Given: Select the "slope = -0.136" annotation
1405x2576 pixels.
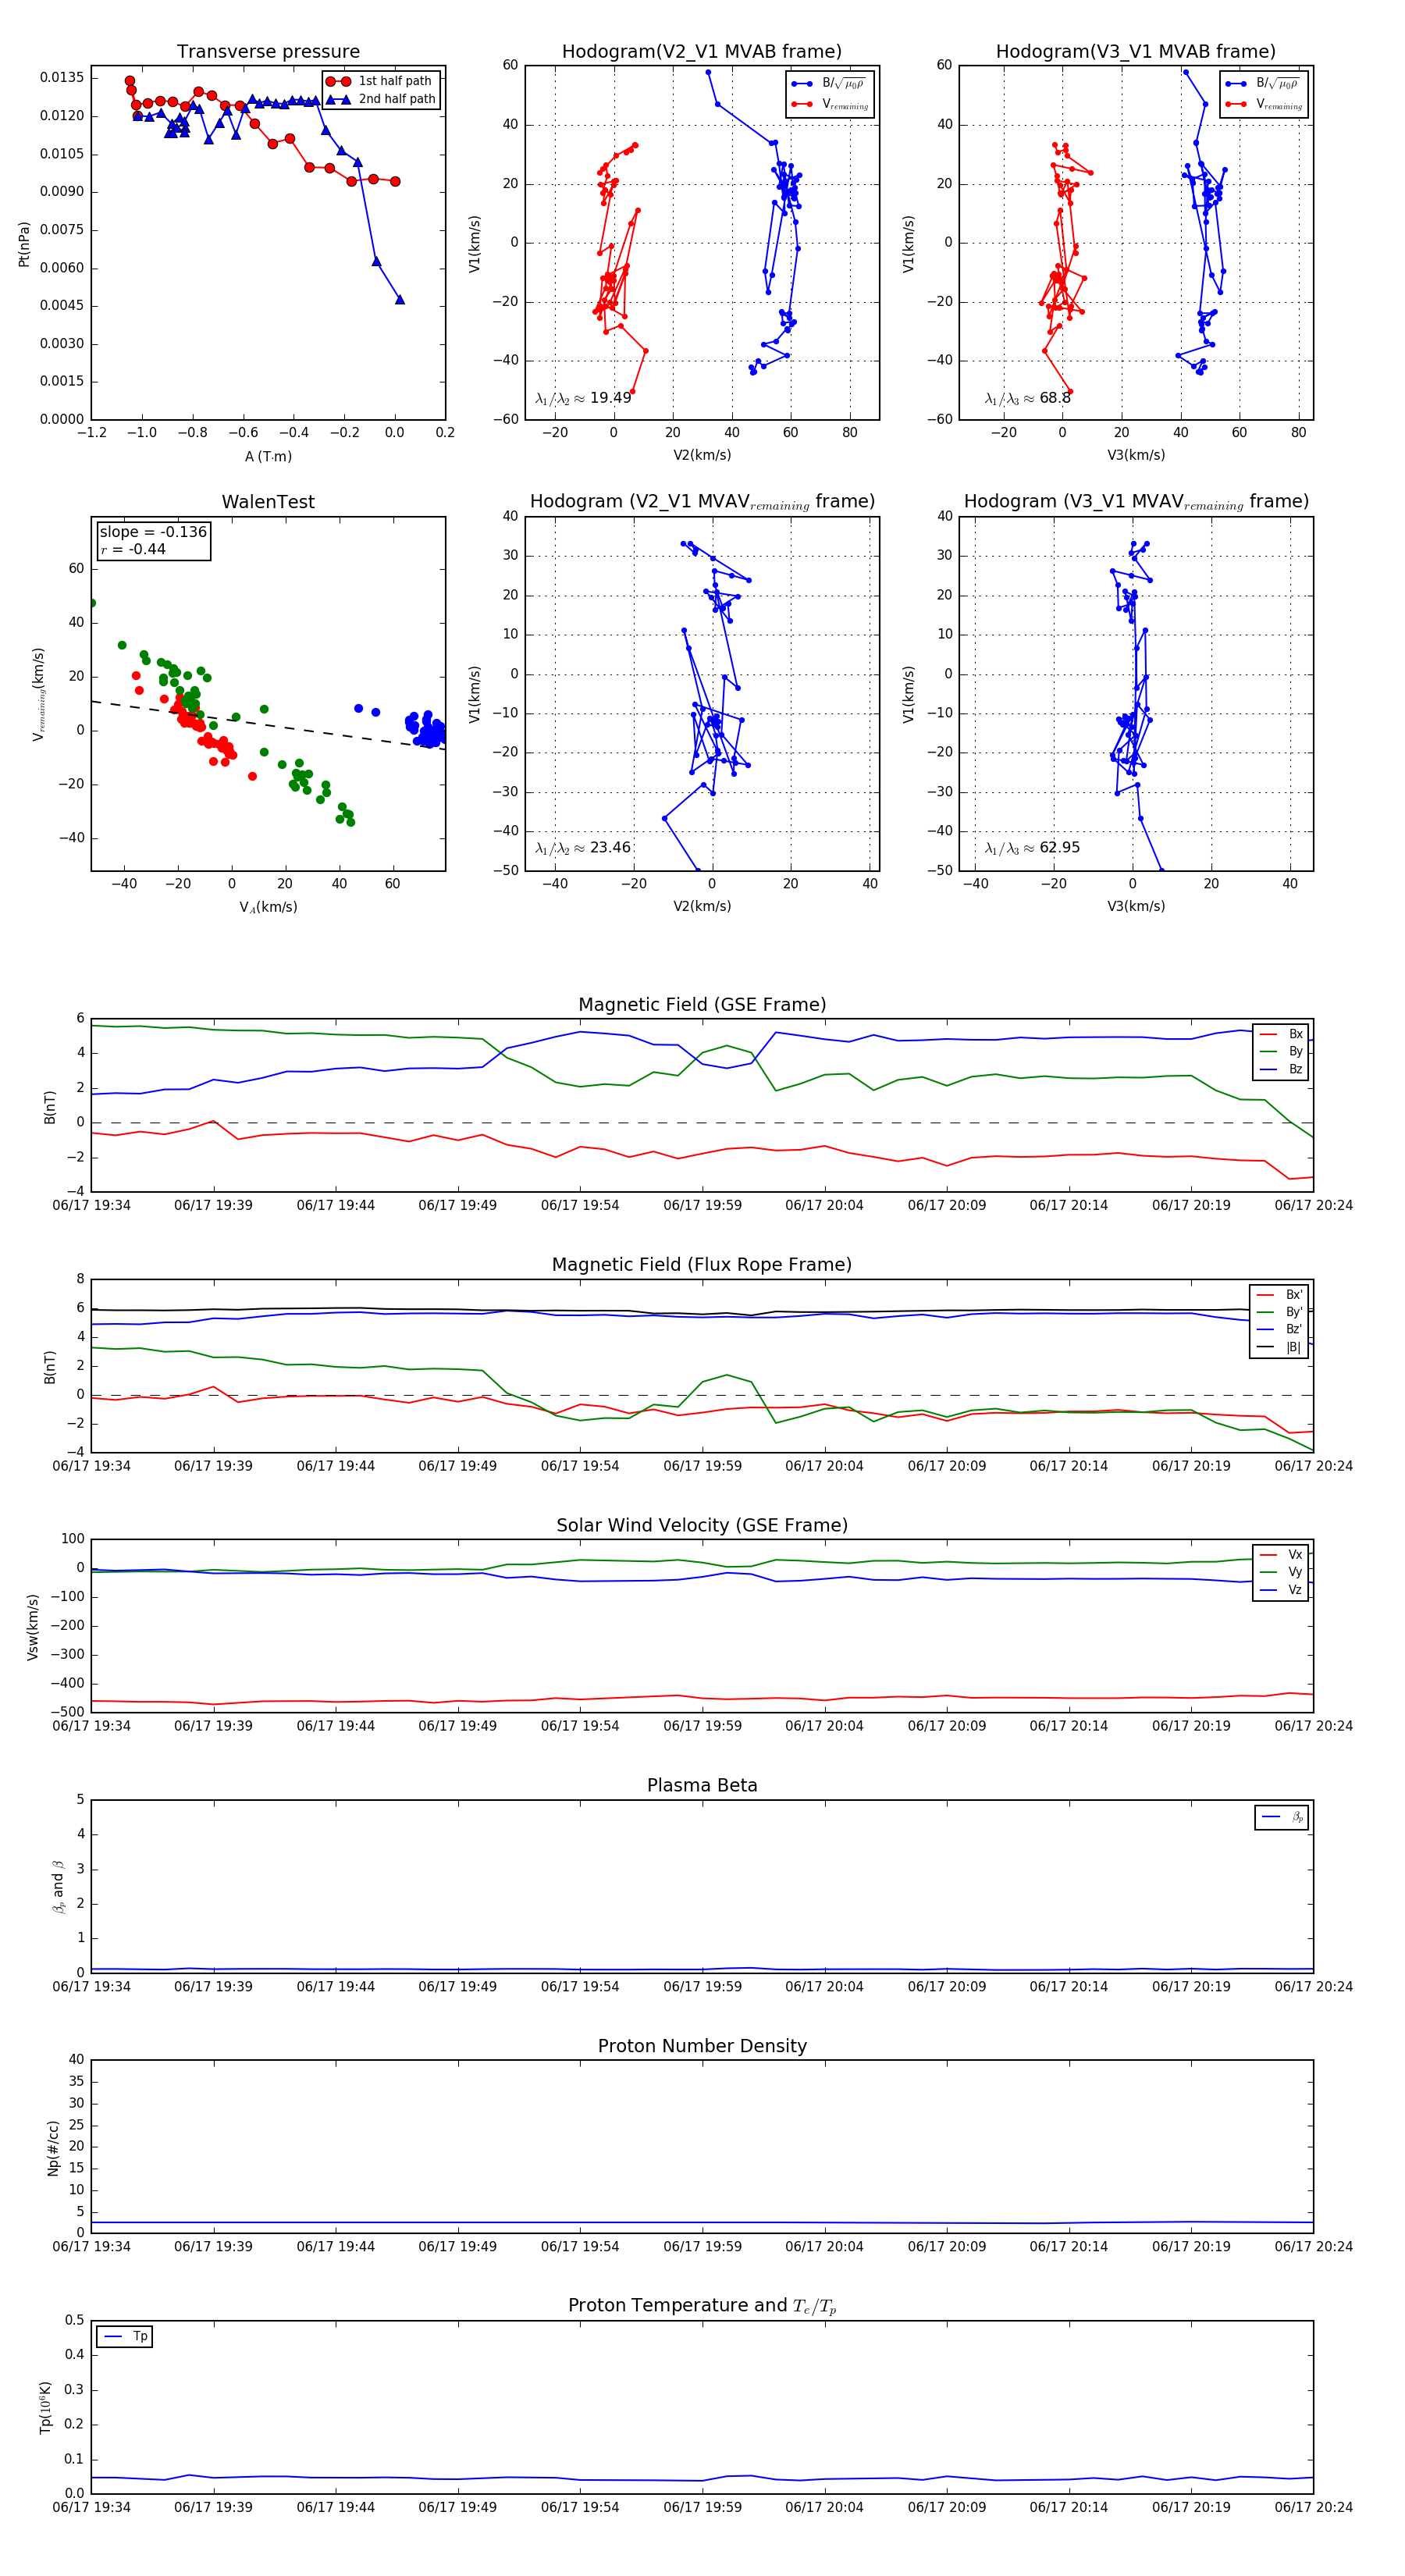Looking at the screenshot, I should pyautogui.click(x=153, y=532).
